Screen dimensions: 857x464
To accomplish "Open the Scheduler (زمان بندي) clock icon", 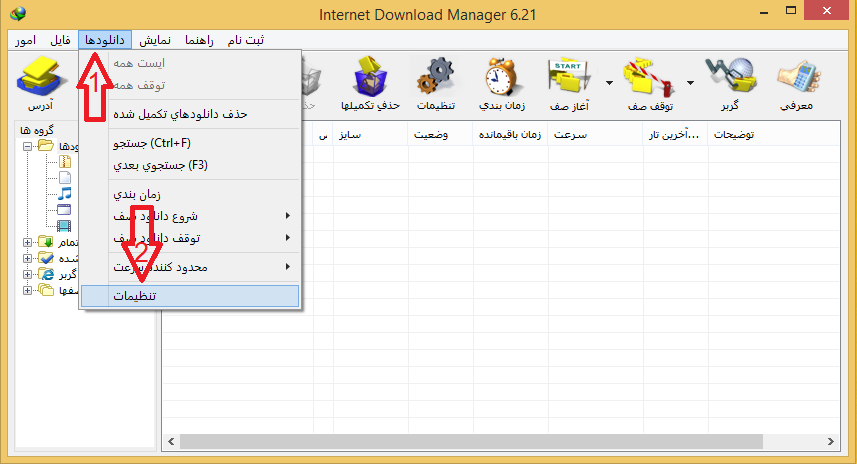I will point(501,77).
